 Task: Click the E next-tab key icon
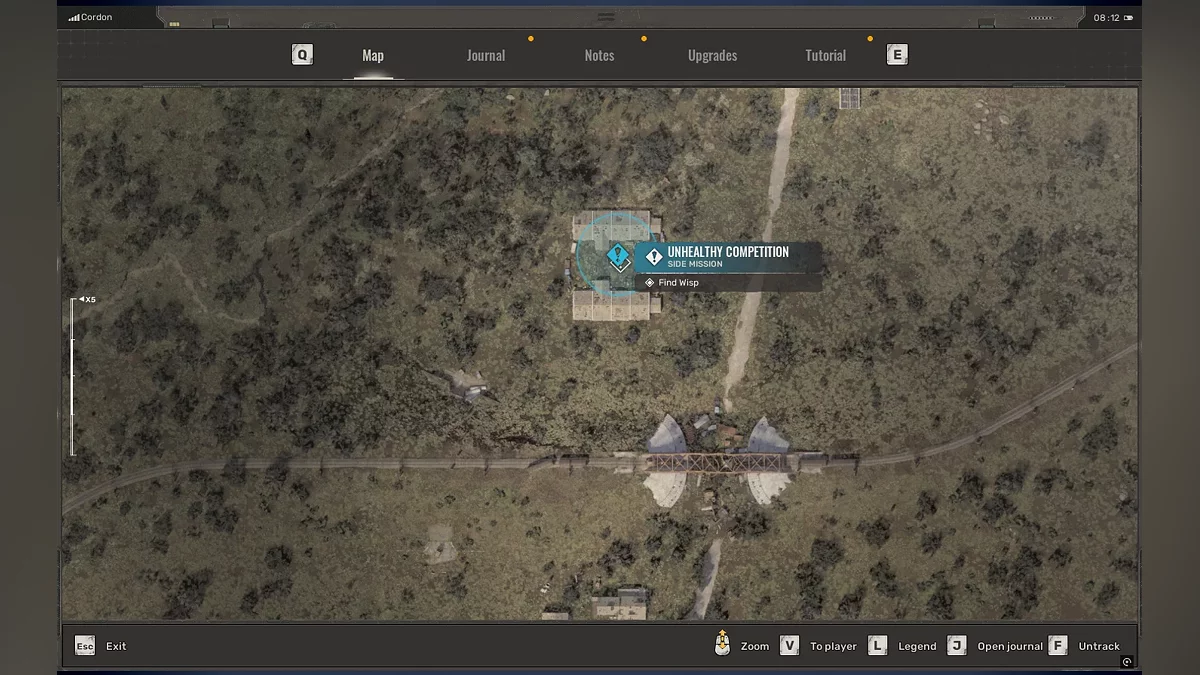click(897, 55)
